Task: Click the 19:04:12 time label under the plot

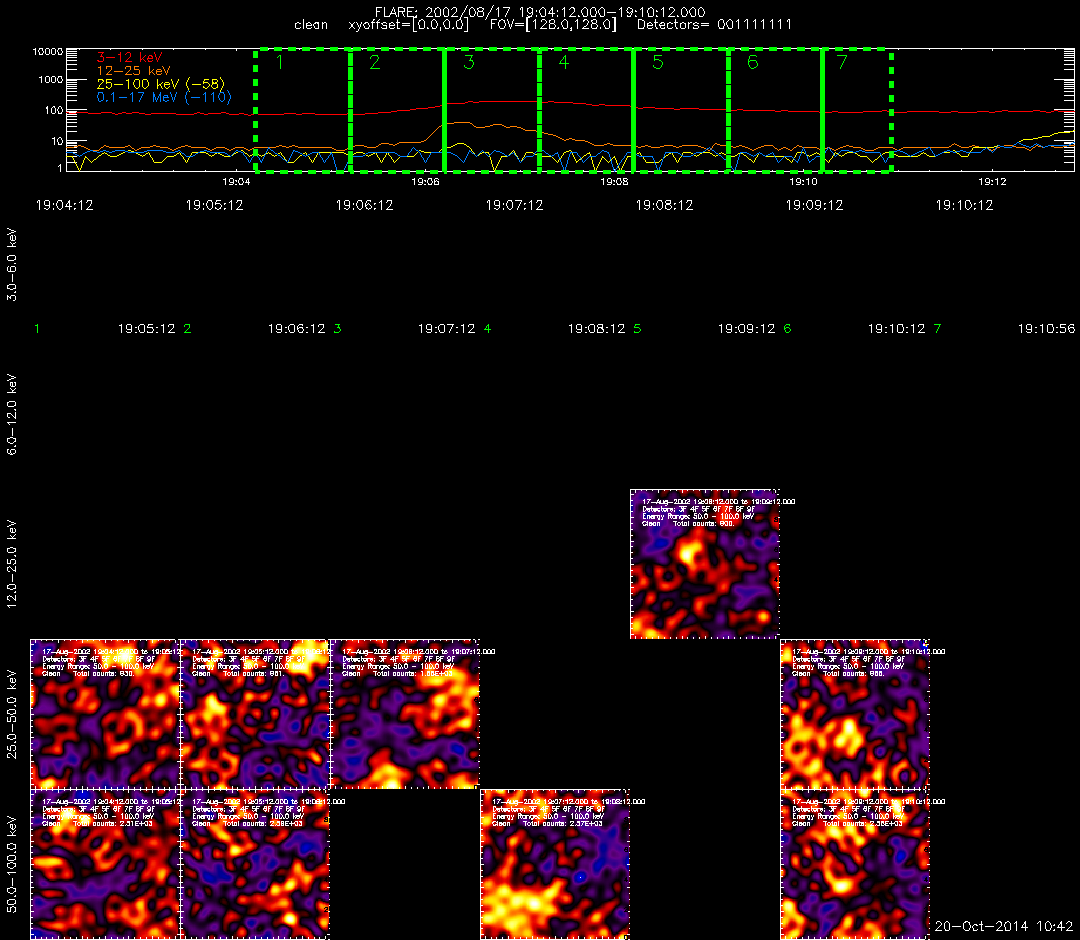Action: coord(64,205)
